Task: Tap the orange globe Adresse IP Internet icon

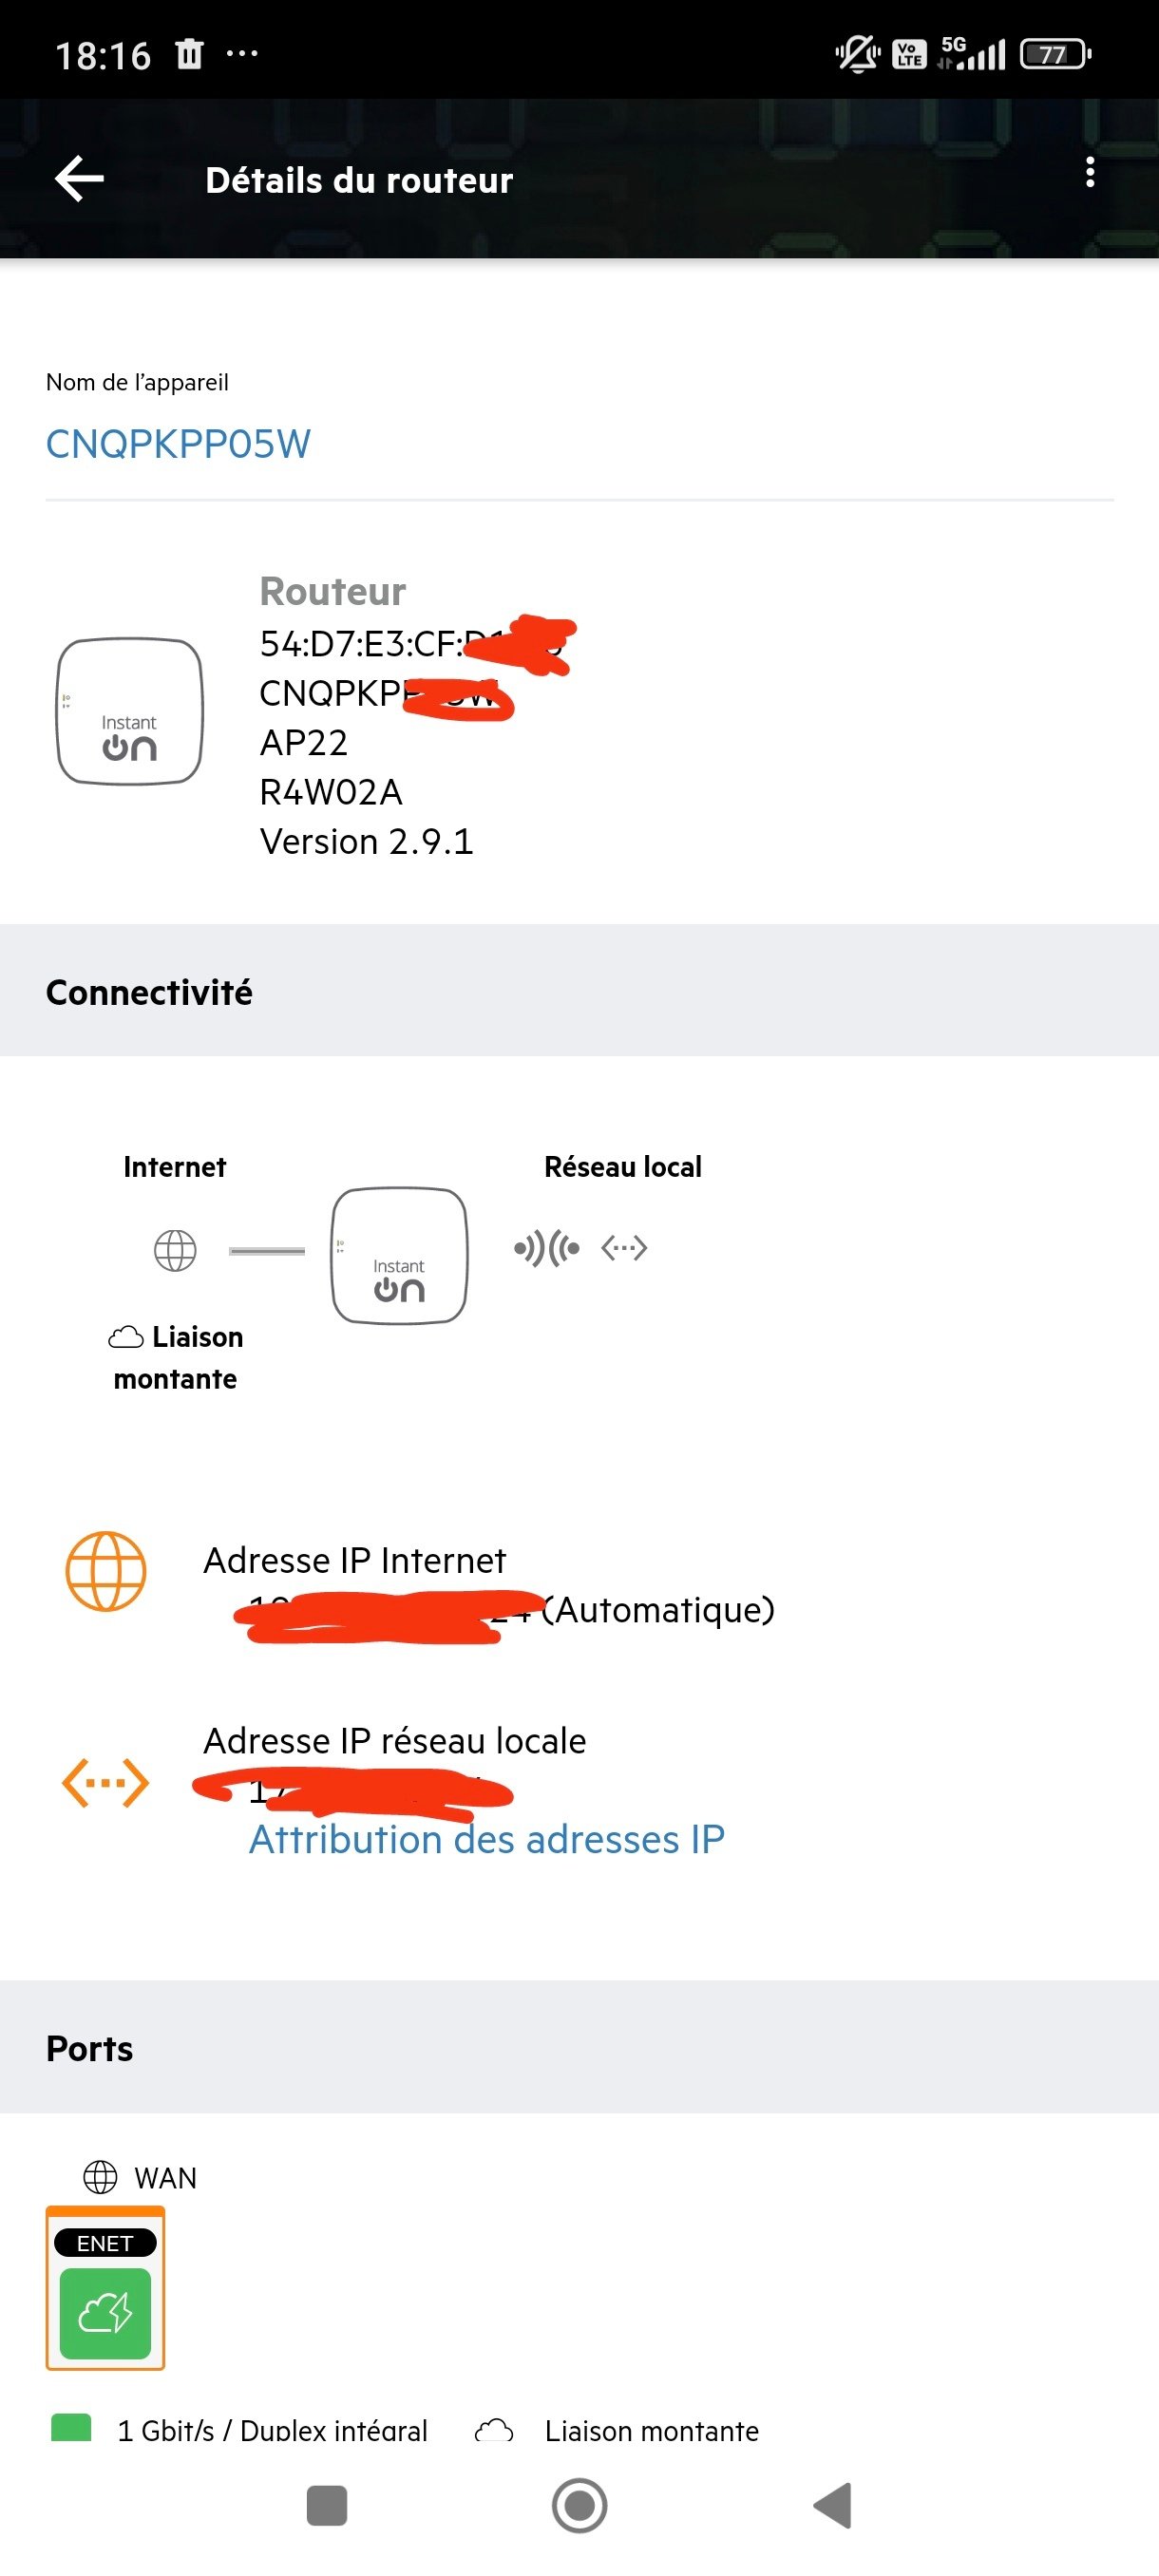Action: point(106,1571)
